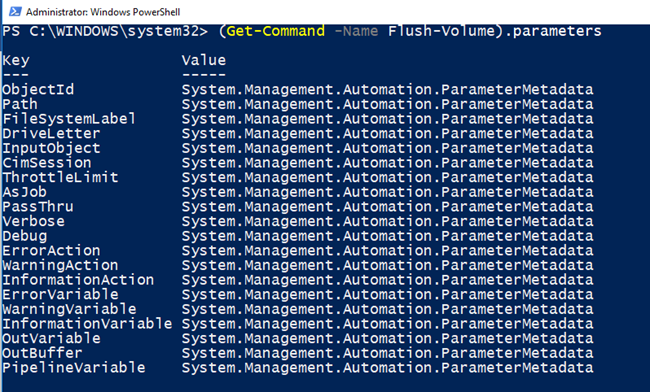Click the Get-Command text in the prompt
This screenshot has height=392, width=650.
[276, 31]
